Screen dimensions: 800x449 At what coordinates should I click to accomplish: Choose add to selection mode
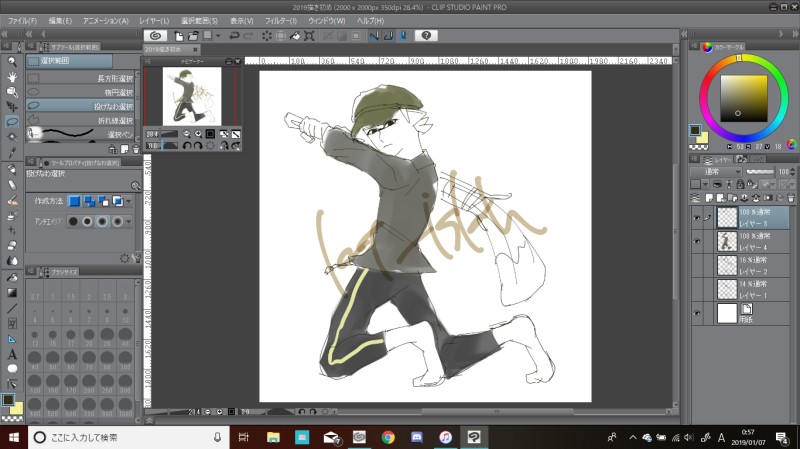(x=89, y=201)
